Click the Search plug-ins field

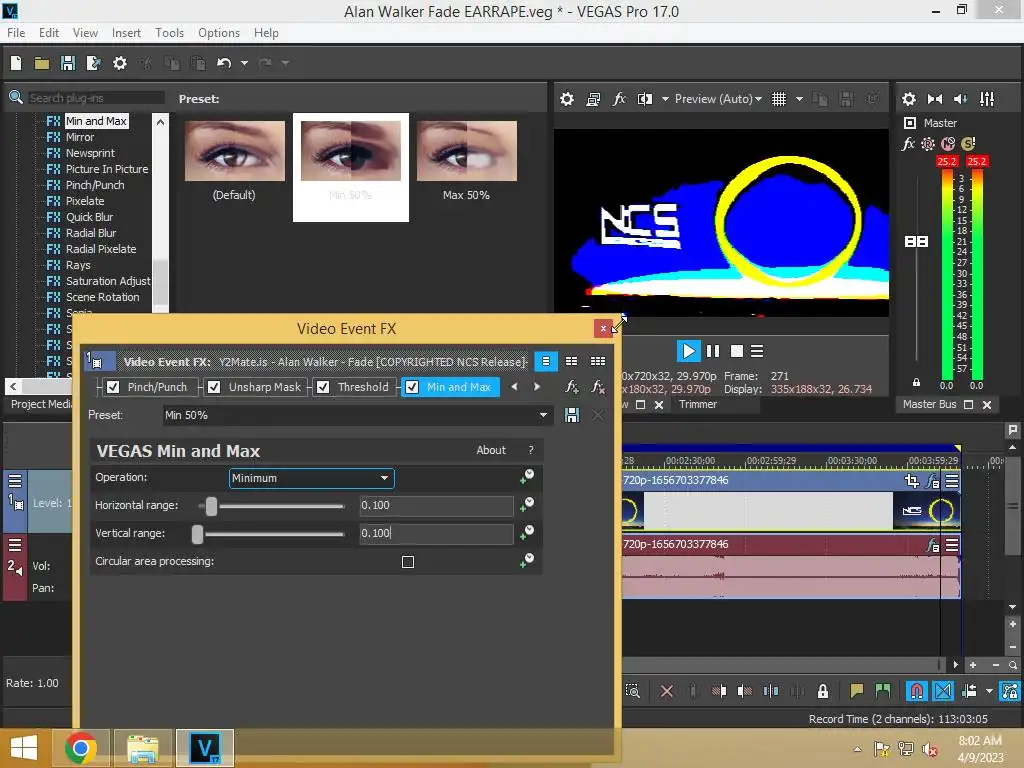pyautogui.click(x=95, y=98)
